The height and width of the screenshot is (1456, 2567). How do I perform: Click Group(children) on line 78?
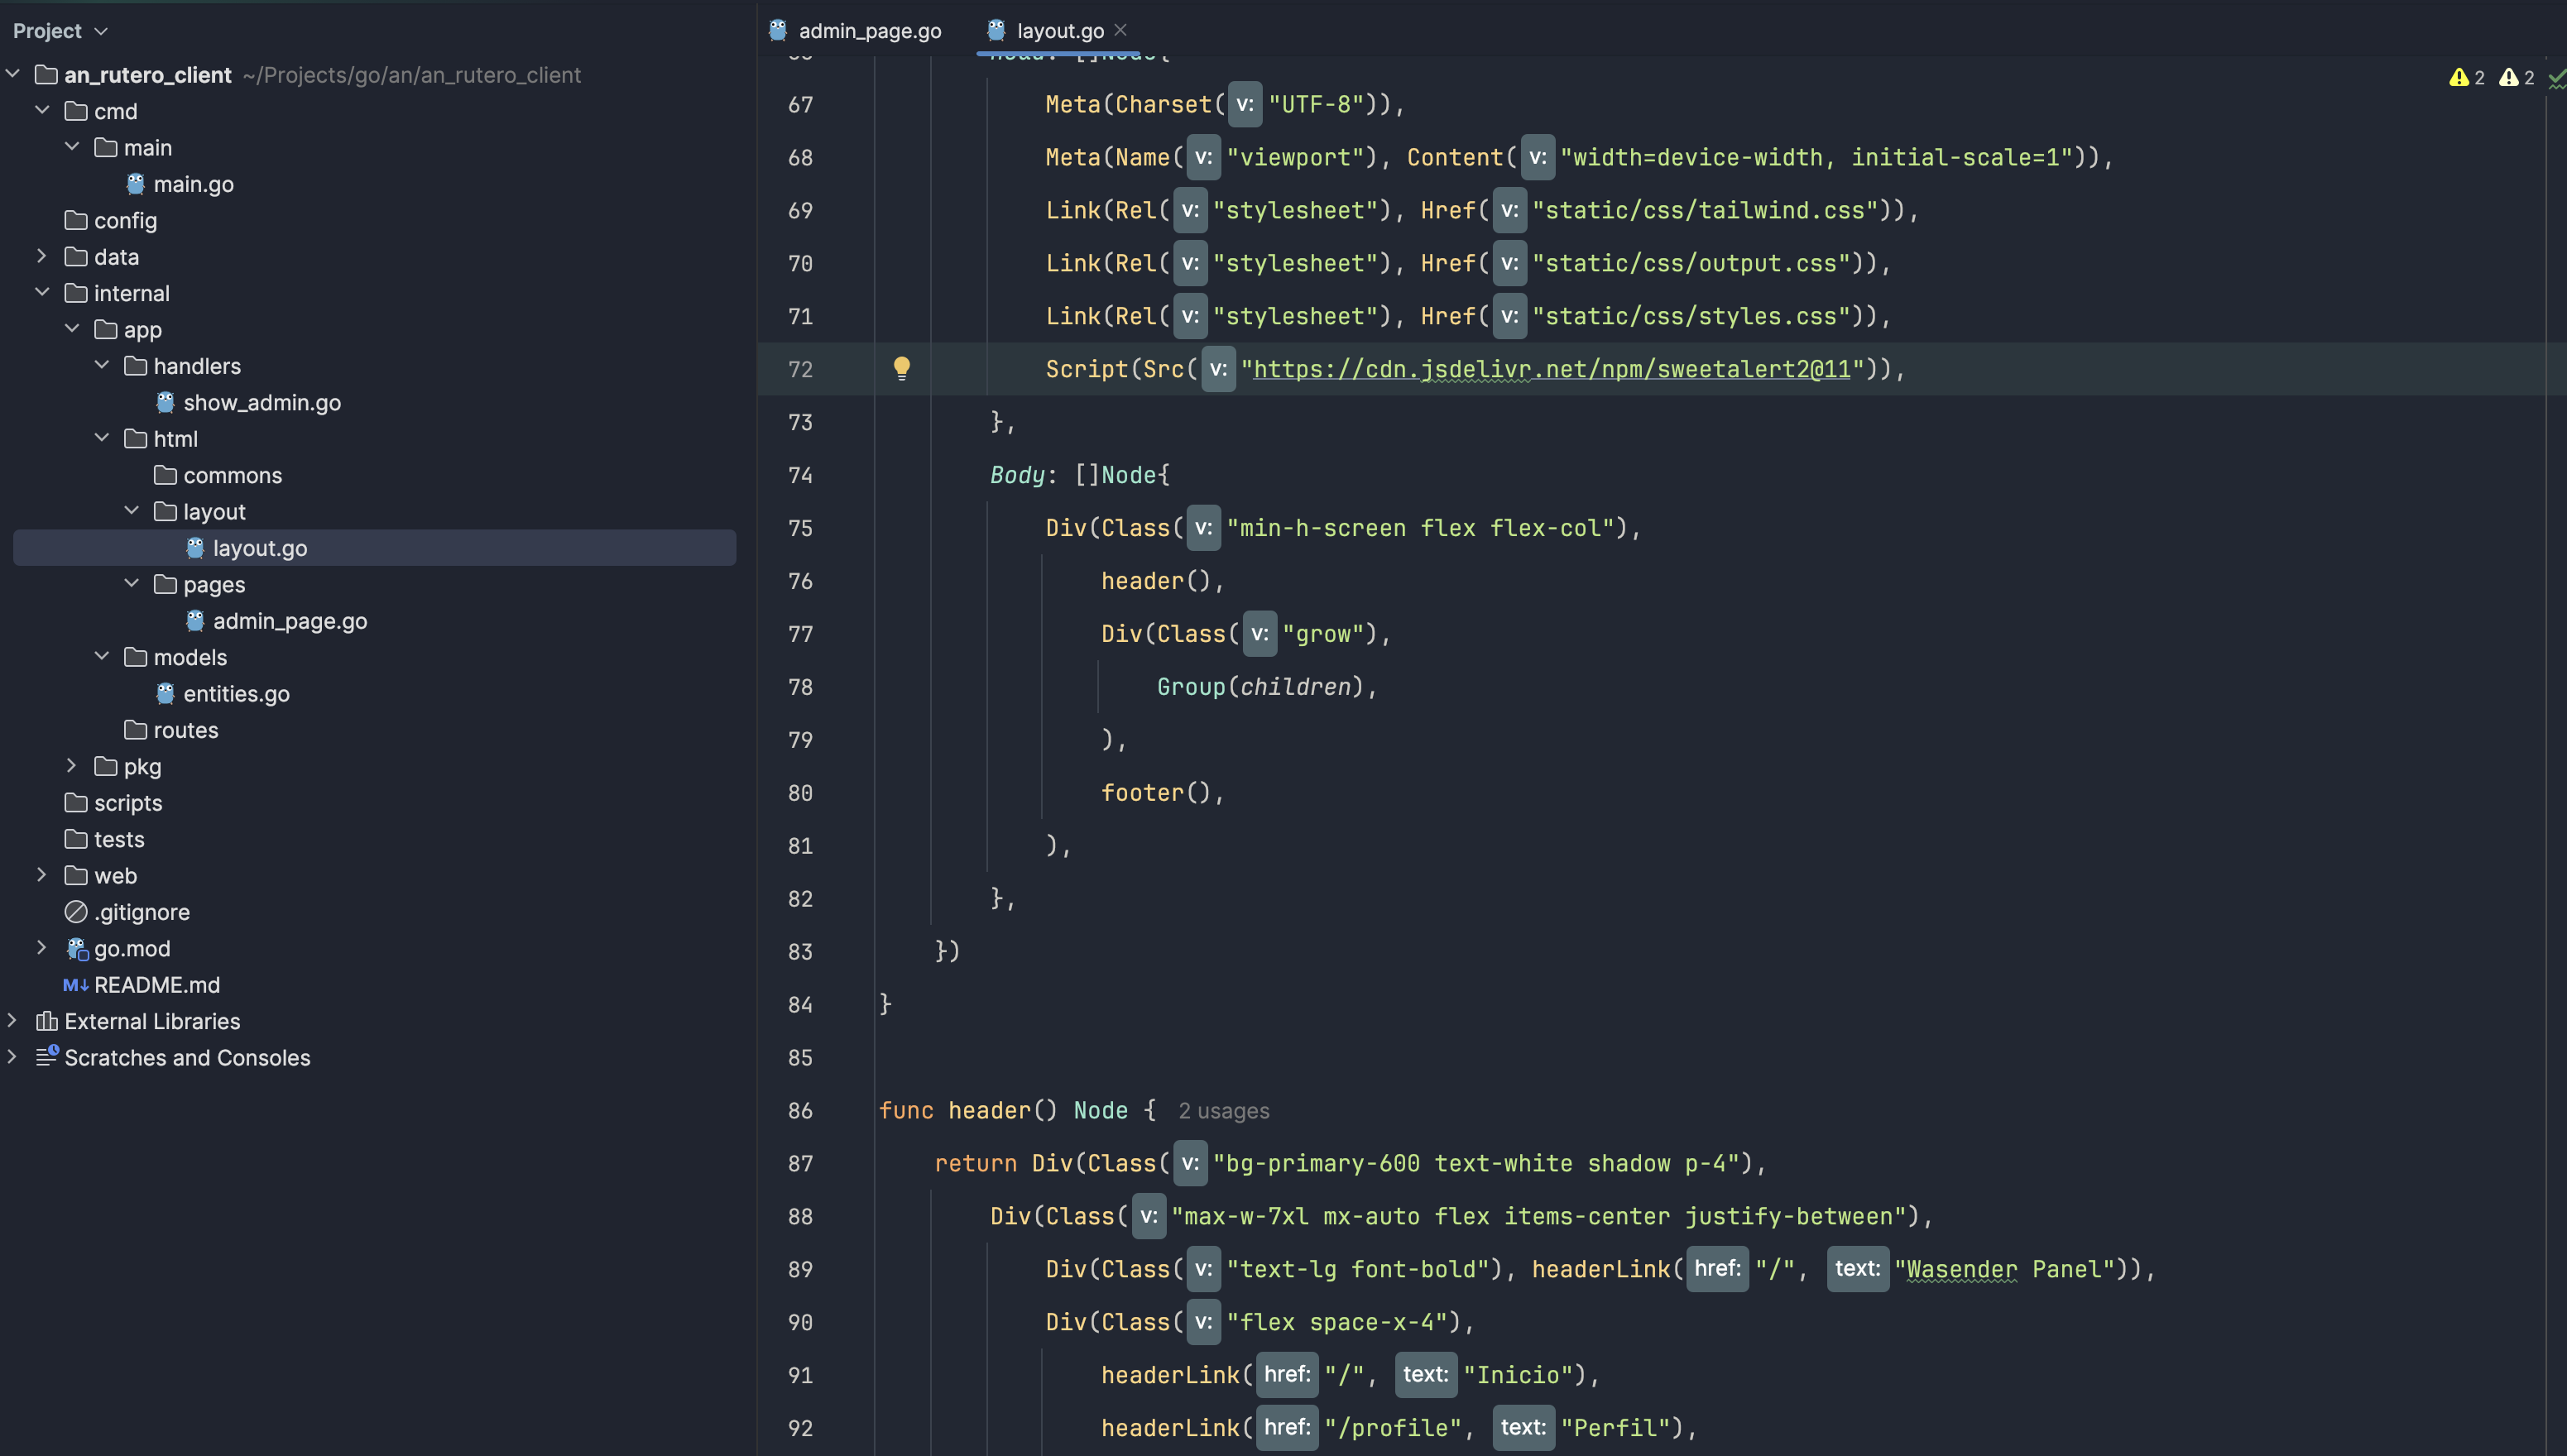1260,687
